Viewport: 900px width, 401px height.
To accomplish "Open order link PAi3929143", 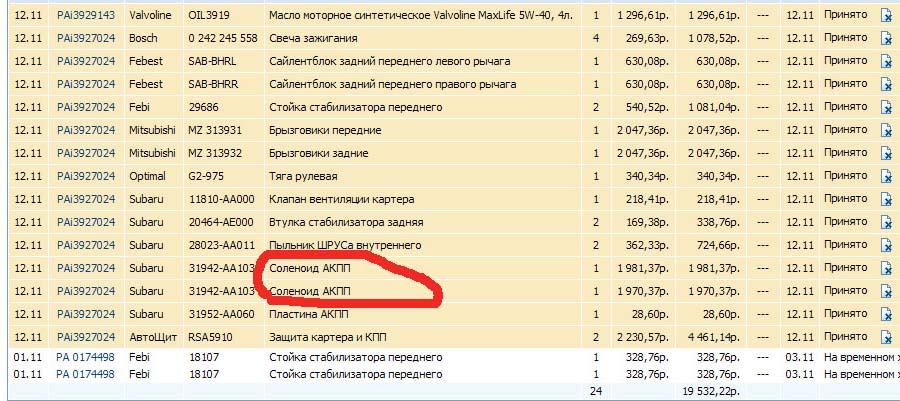I will pyautogui.click(x=85, y=16).
